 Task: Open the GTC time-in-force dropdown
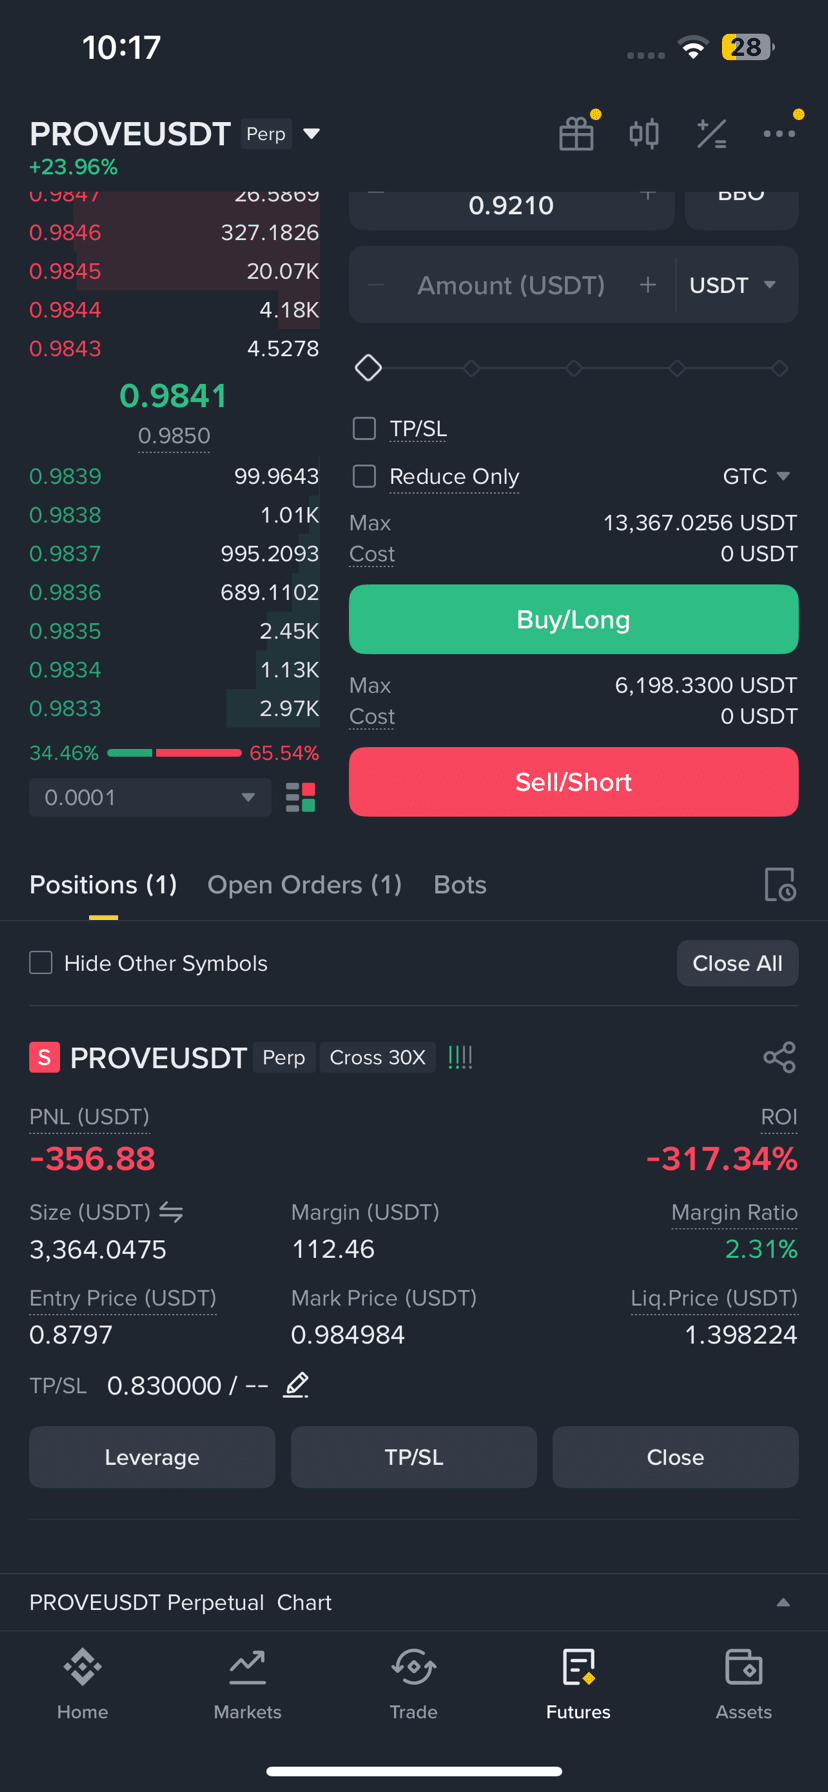coord(757,476)
